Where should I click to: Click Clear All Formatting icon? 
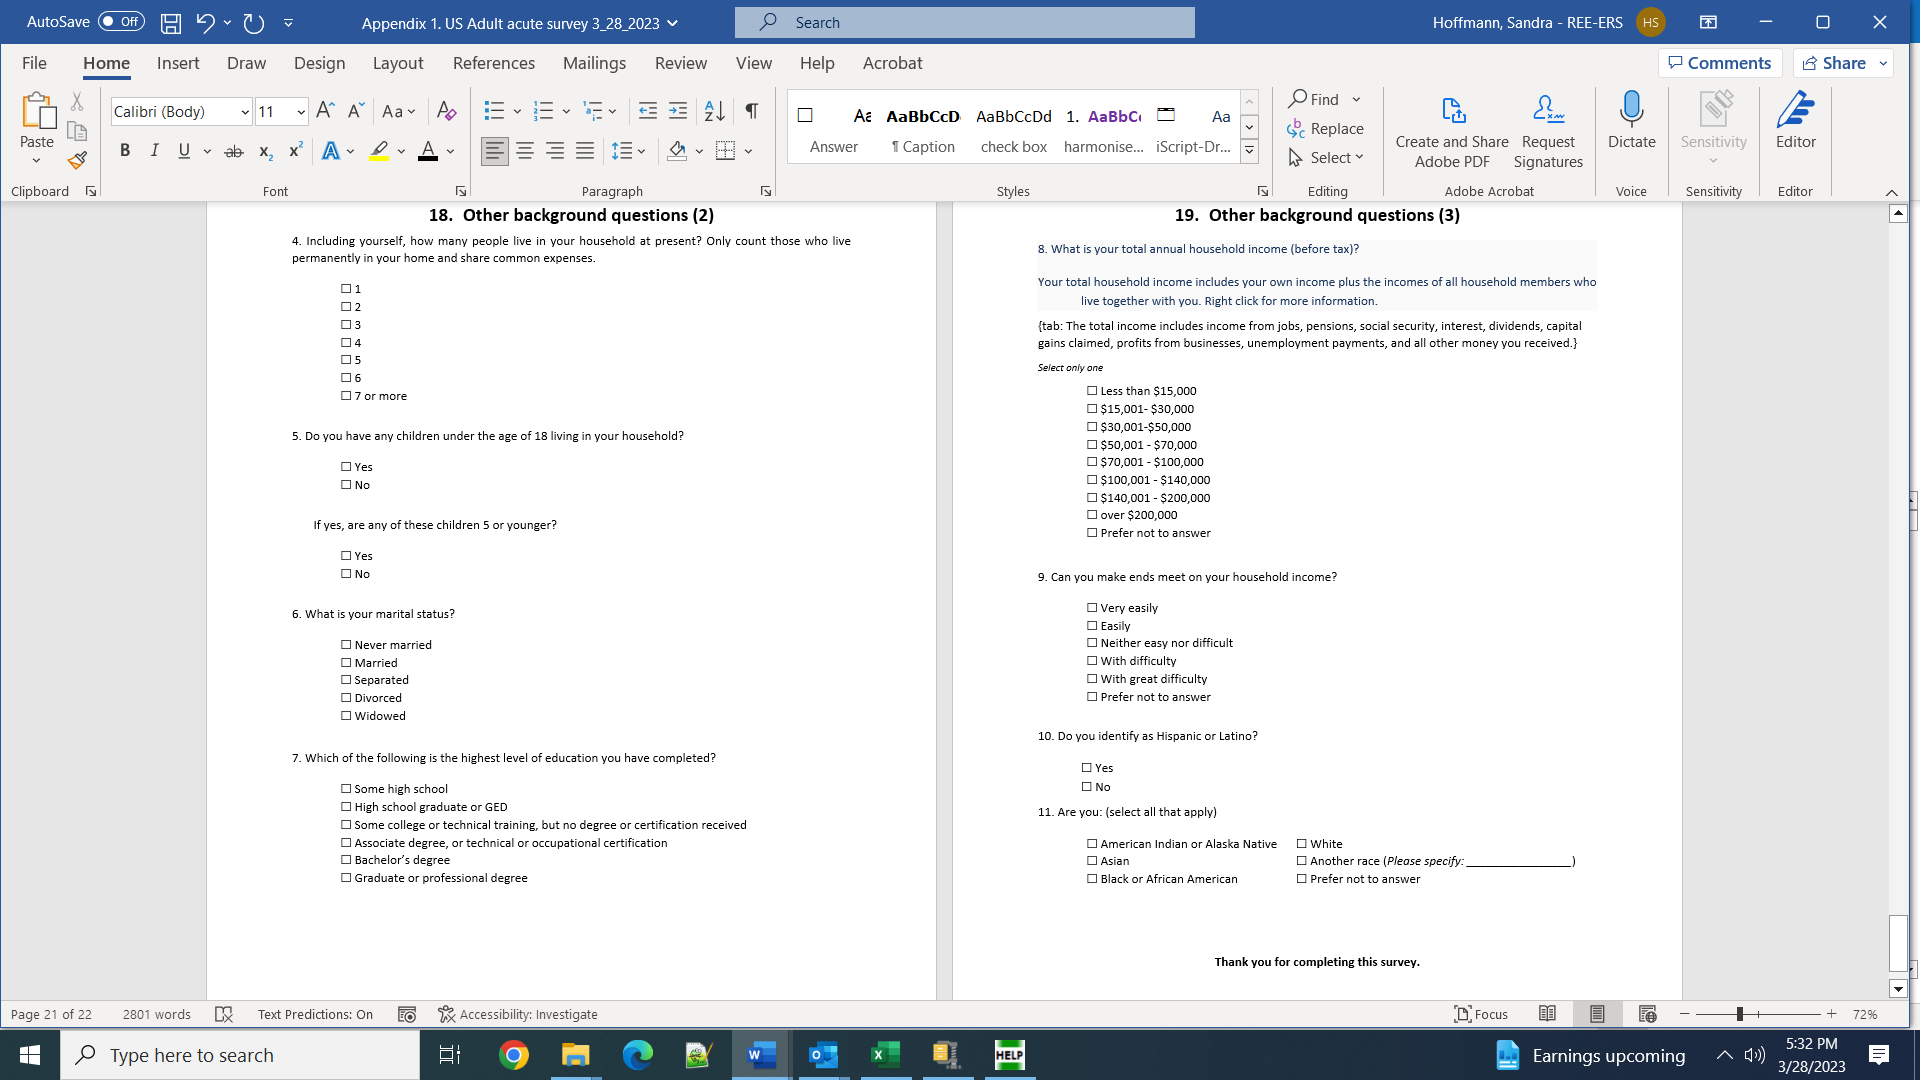[x=446, y=111]
